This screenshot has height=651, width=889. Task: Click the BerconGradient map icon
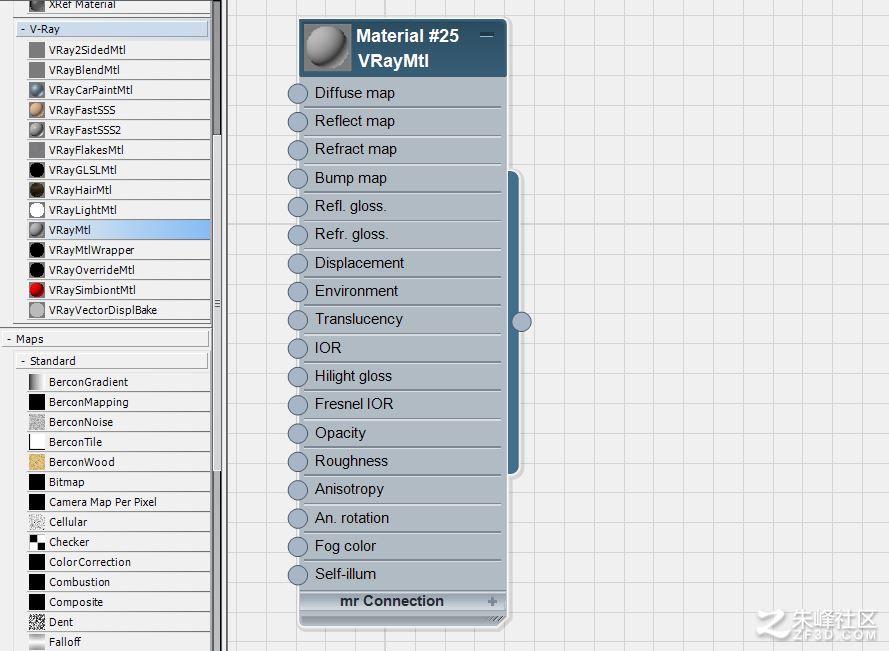[x=37, y=382]
